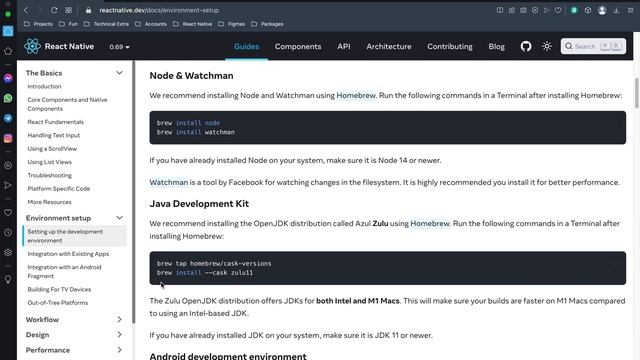Toggle light/dark theme sun icon
The height and width of the screenshot is (360, 640).
pos(547,47)
